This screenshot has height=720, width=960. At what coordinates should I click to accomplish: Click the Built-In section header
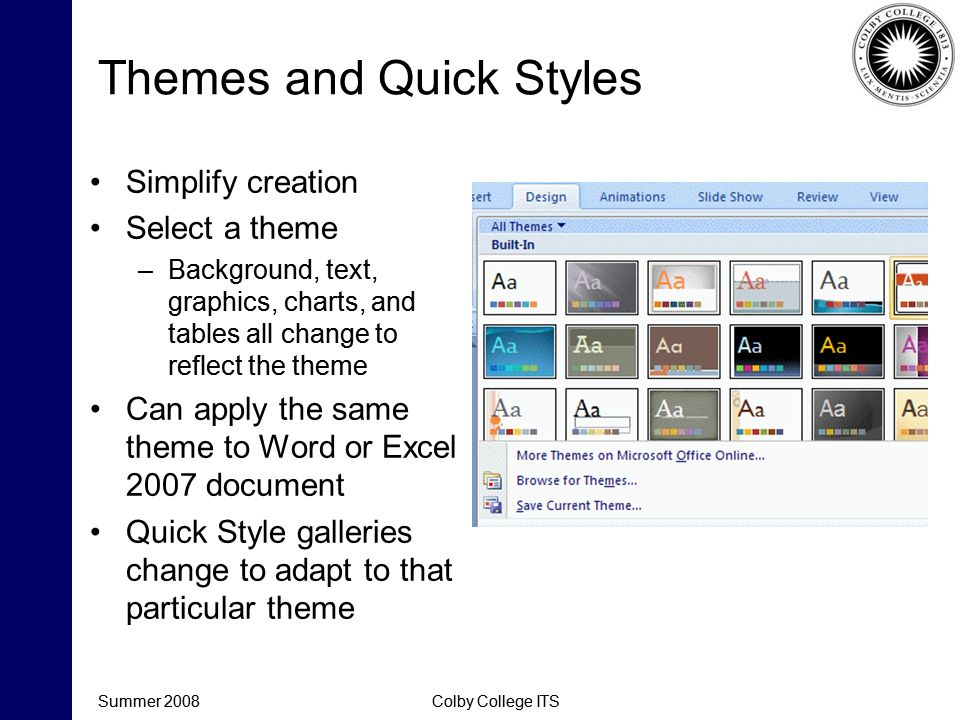513,245
